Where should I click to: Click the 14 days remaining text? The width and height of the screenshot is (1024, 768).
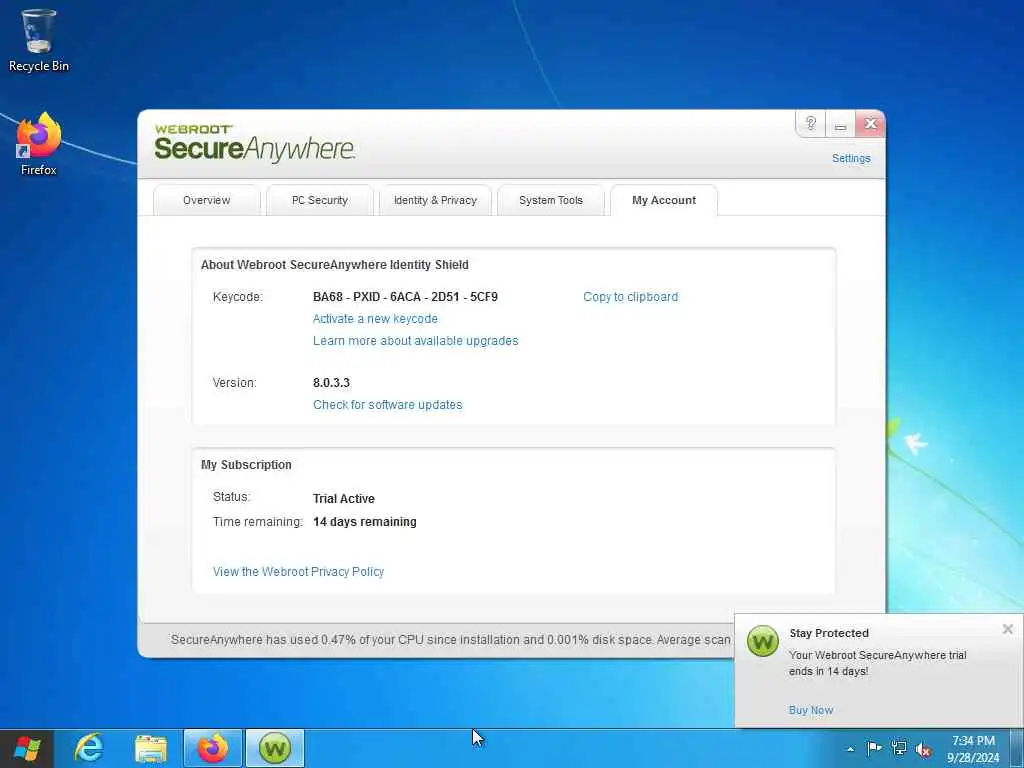coord(364,522)
